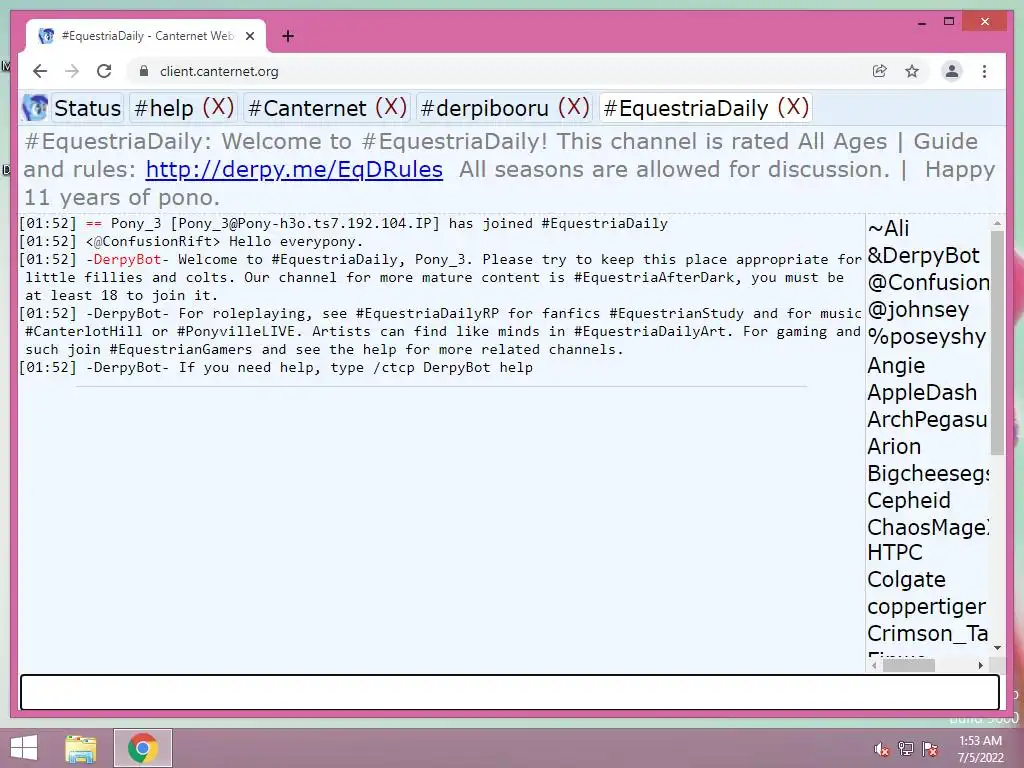Select @johnsey in the user list
This screenshot has width=1024, height=768.
[x=918, y=310]
